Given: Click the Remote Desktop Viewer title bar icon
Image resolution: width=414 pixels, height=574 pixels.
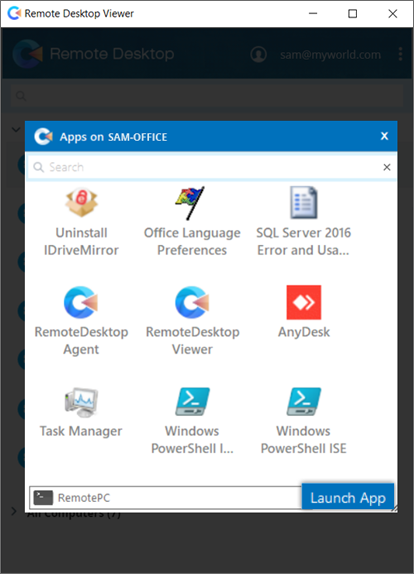Looking at the screenshot, I should coord(14,13).
